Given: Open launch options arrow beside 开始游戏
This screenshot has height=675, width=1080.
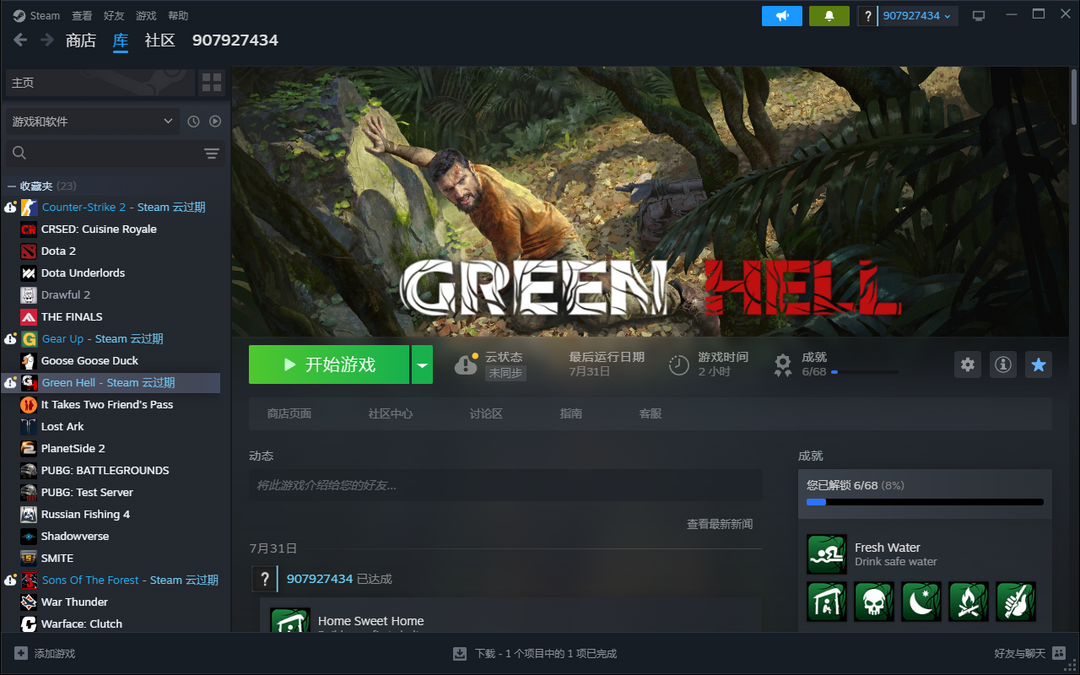Looking at the screenshot, I should tap(422, 364).
